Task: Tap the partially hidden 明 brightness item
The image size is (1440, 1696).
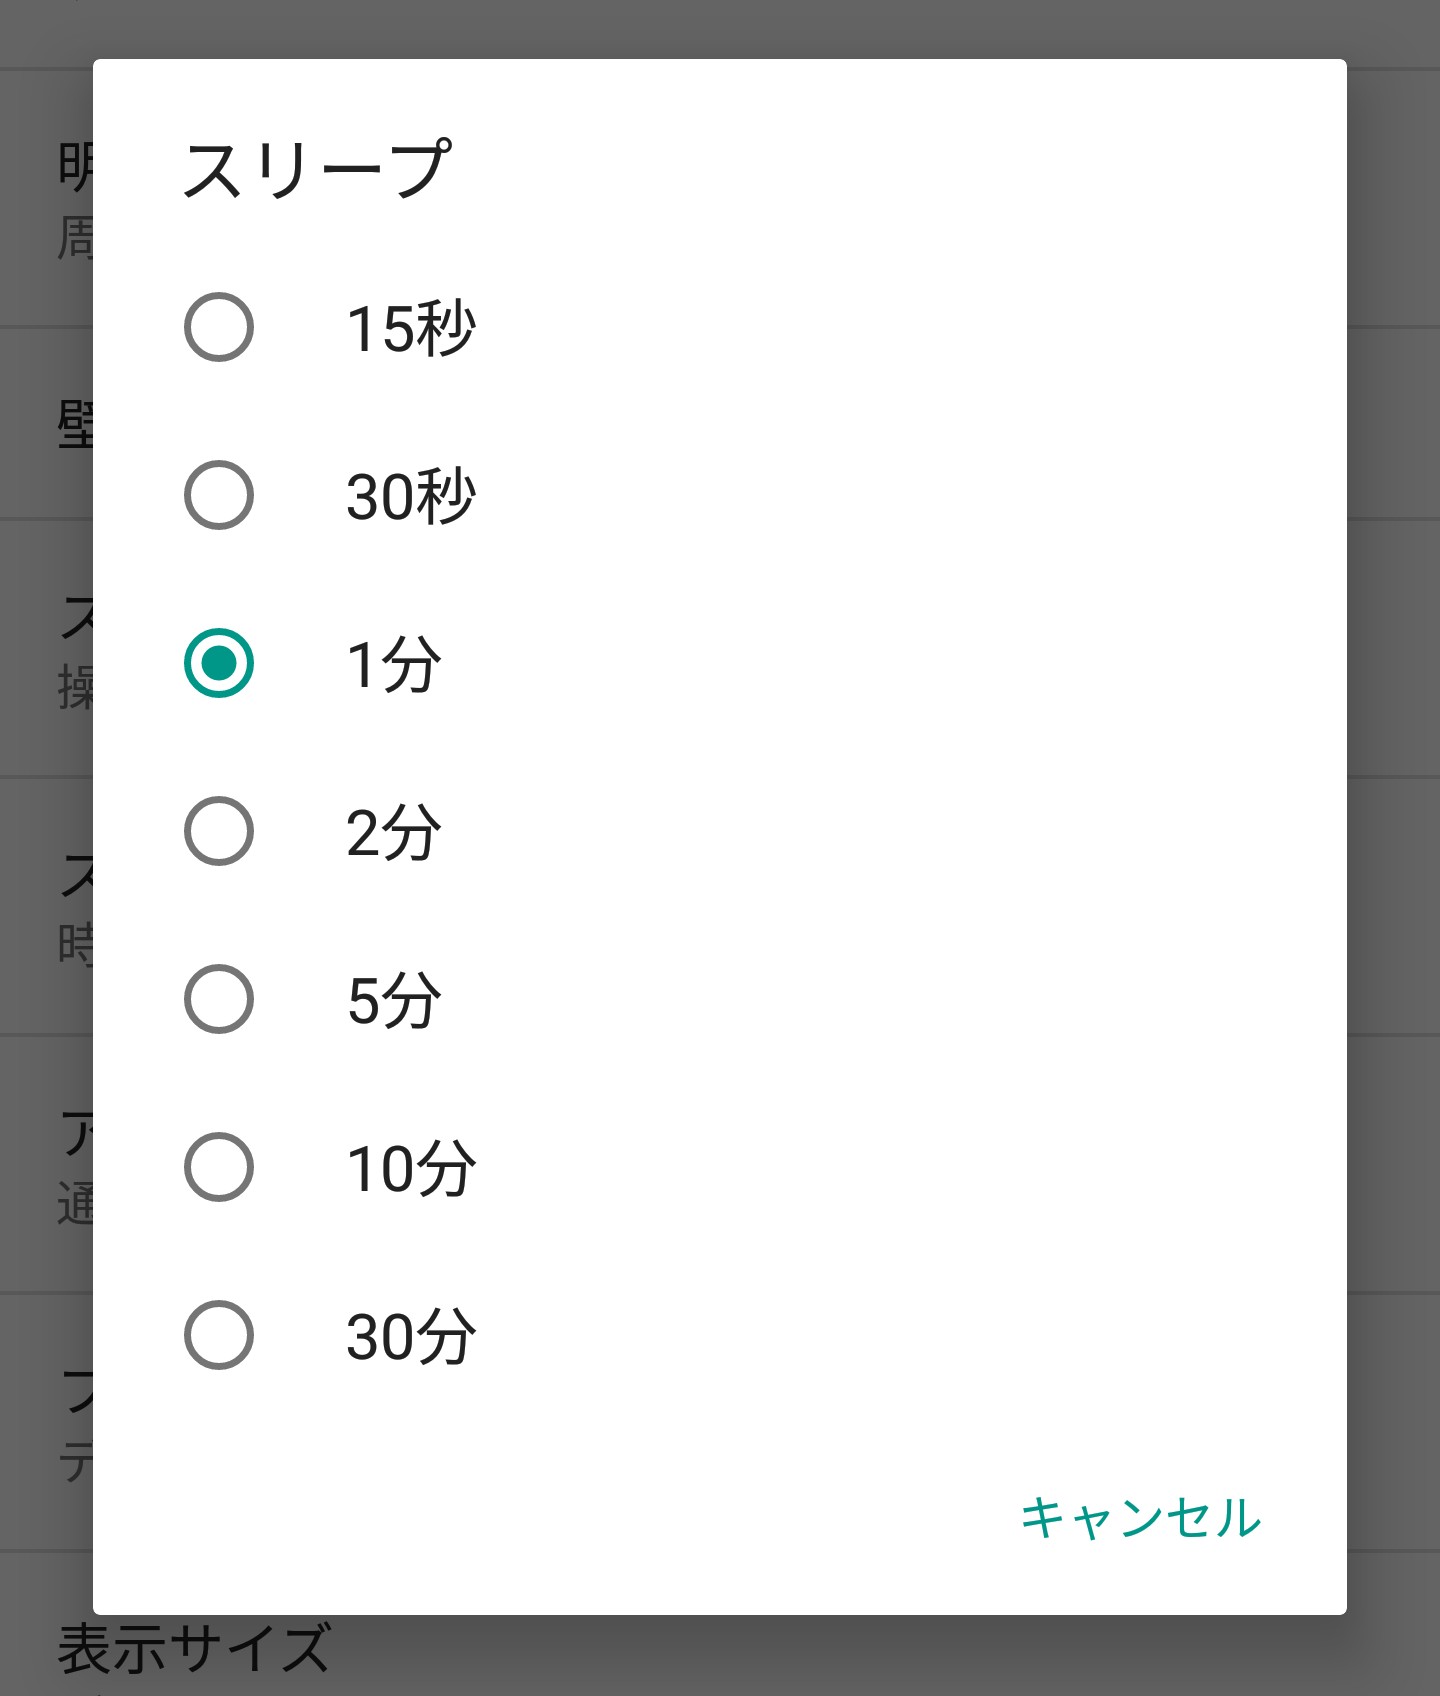Action: pos(74,166)
